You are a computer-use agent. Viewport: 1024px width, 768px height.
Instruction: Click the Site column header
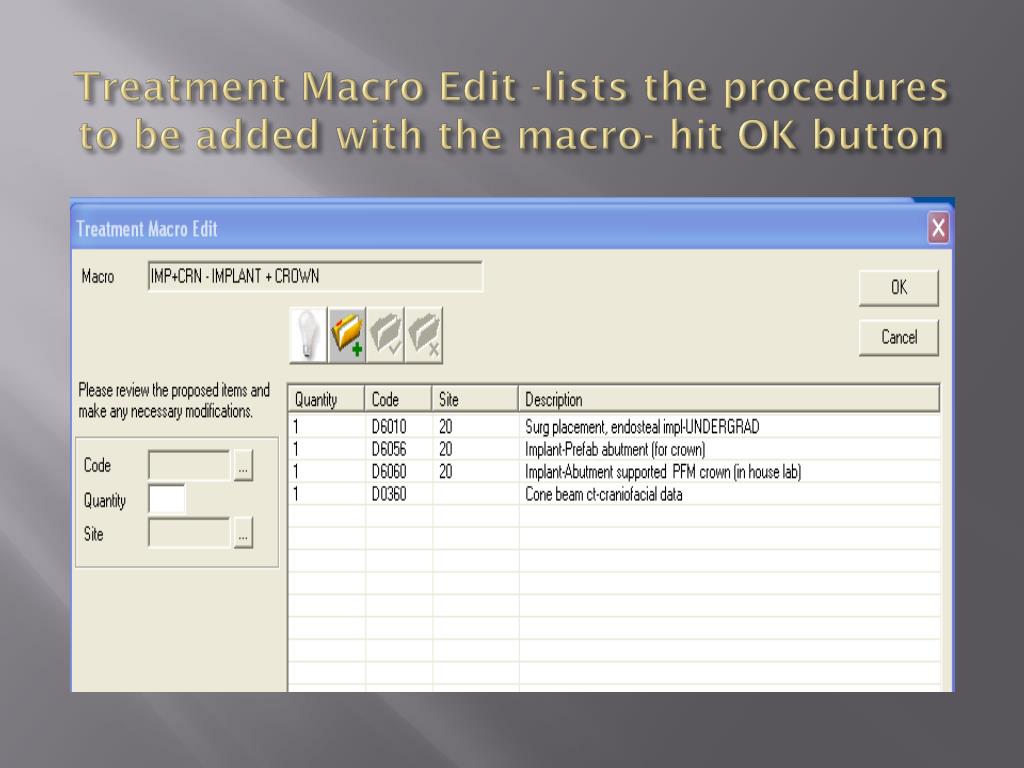tap(475, 399)
